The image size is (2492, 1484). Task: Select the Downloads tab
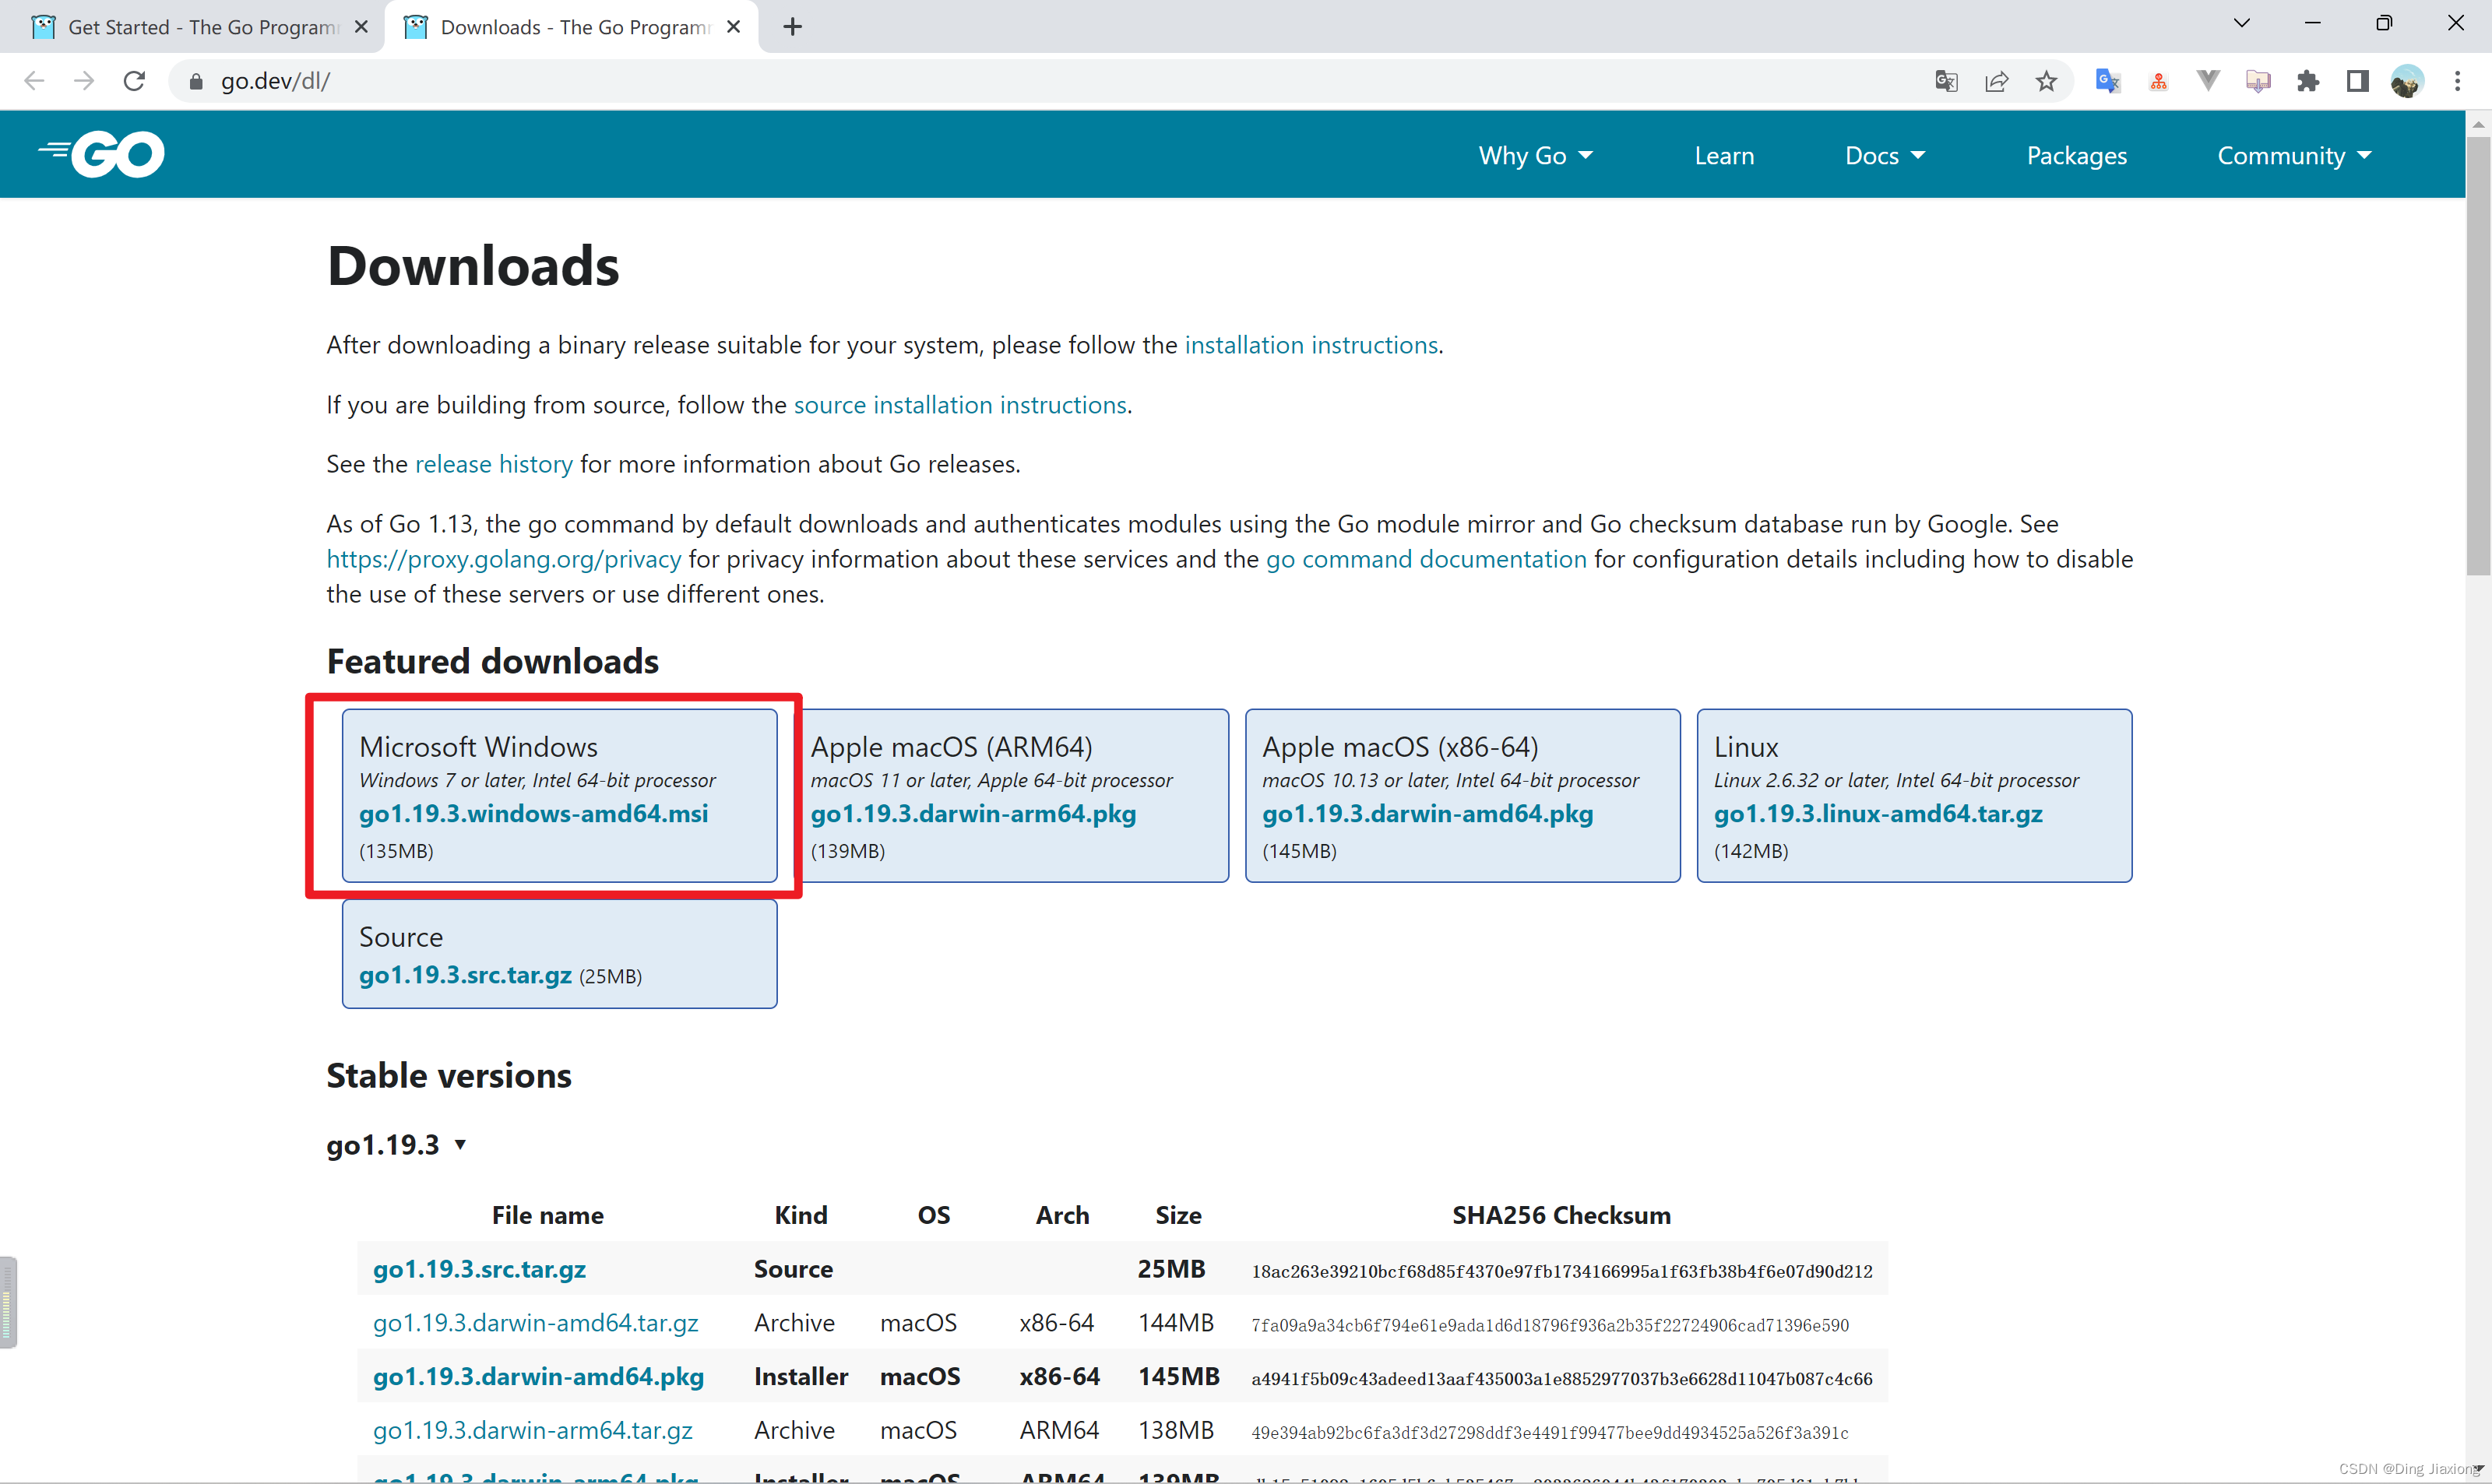(572, 27)
